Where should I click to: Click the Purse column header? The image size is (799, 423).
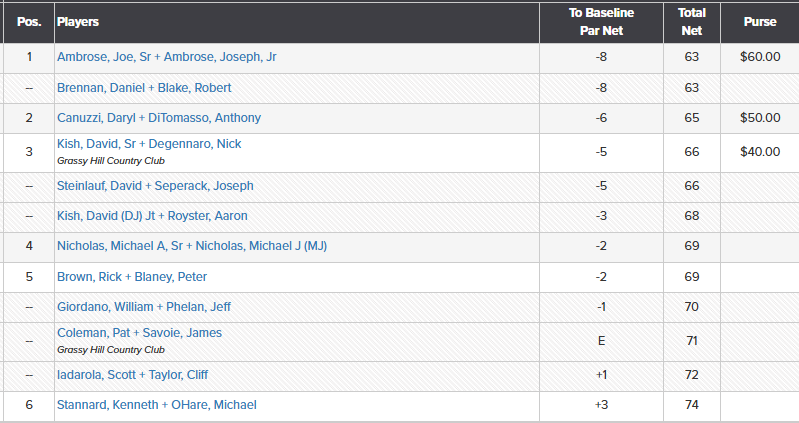[x=760, y=21]
